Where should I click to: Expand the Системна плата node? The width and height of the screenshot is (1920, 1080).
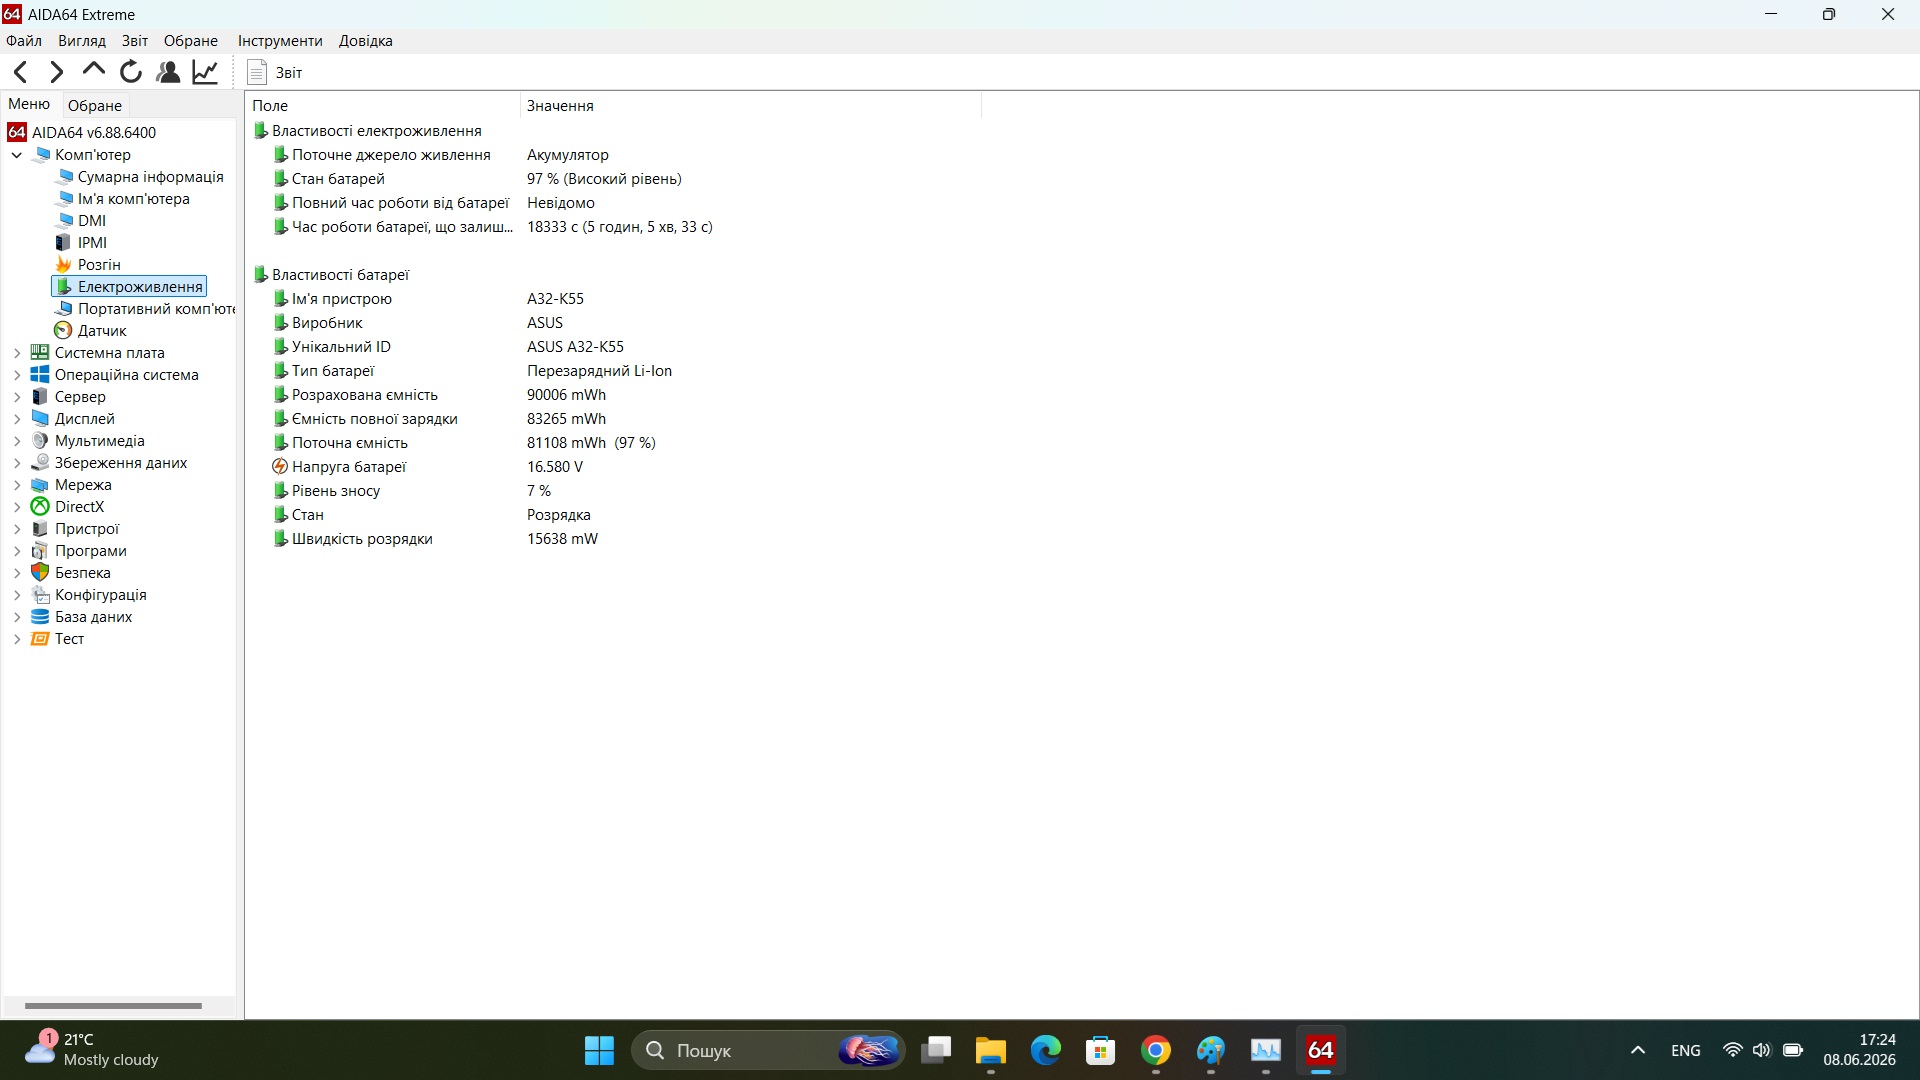click(x=17, y=353)
